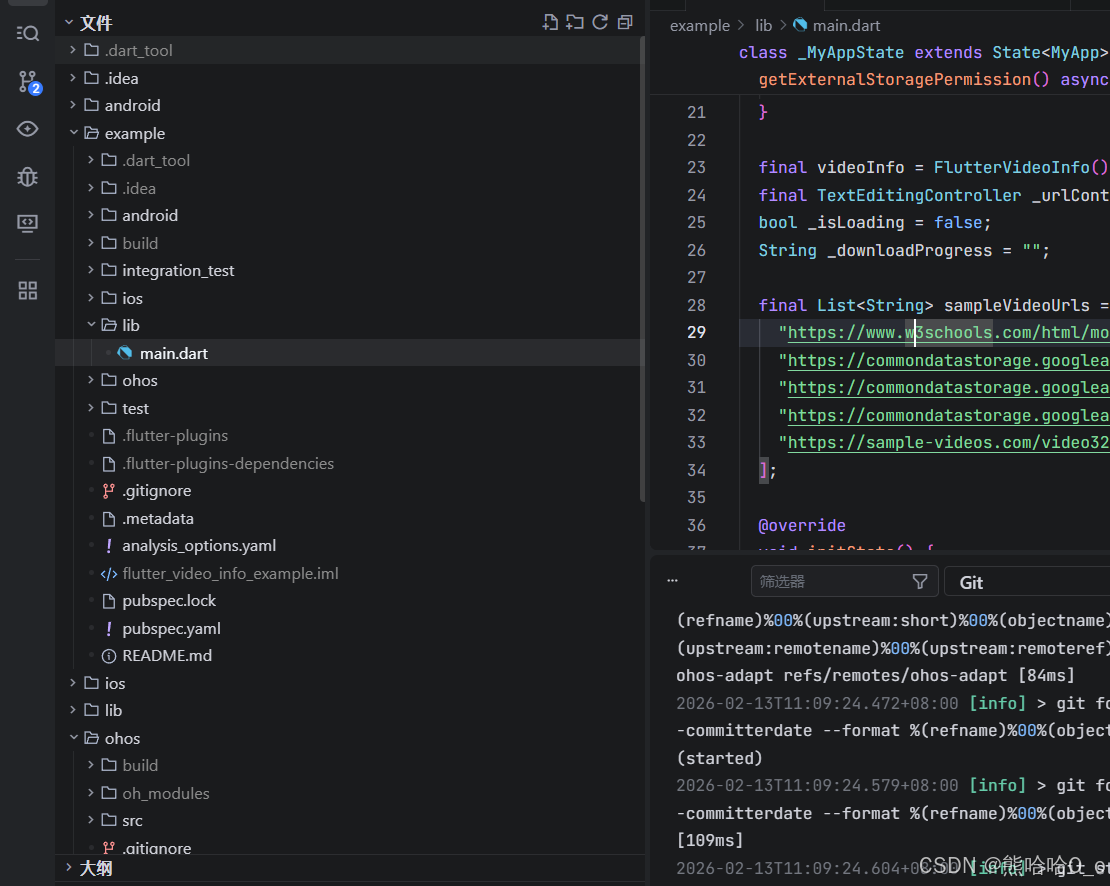1110x886 pixels.
Task: Click Dart icon in breadcrumb main.dart
Action: pyautogui.click(x=800, y=25)
